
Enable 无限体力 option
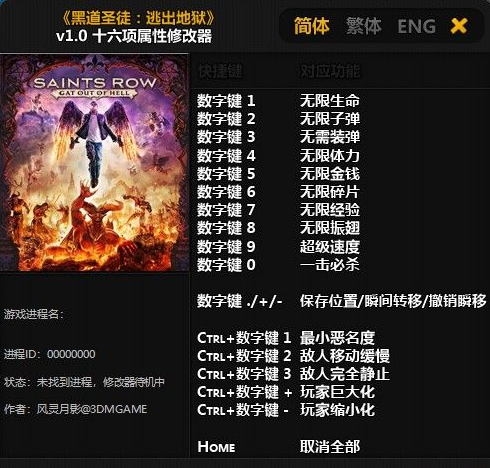point(330,155)
